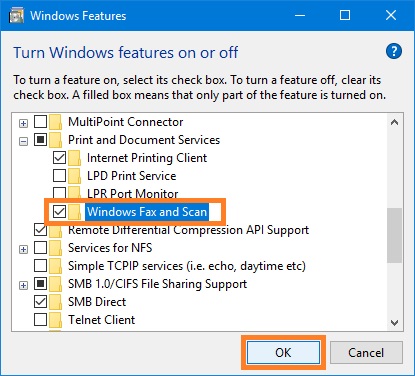Enable the LPD Print Service checkbox
This screenshot has width=415, height=376.
59,175
